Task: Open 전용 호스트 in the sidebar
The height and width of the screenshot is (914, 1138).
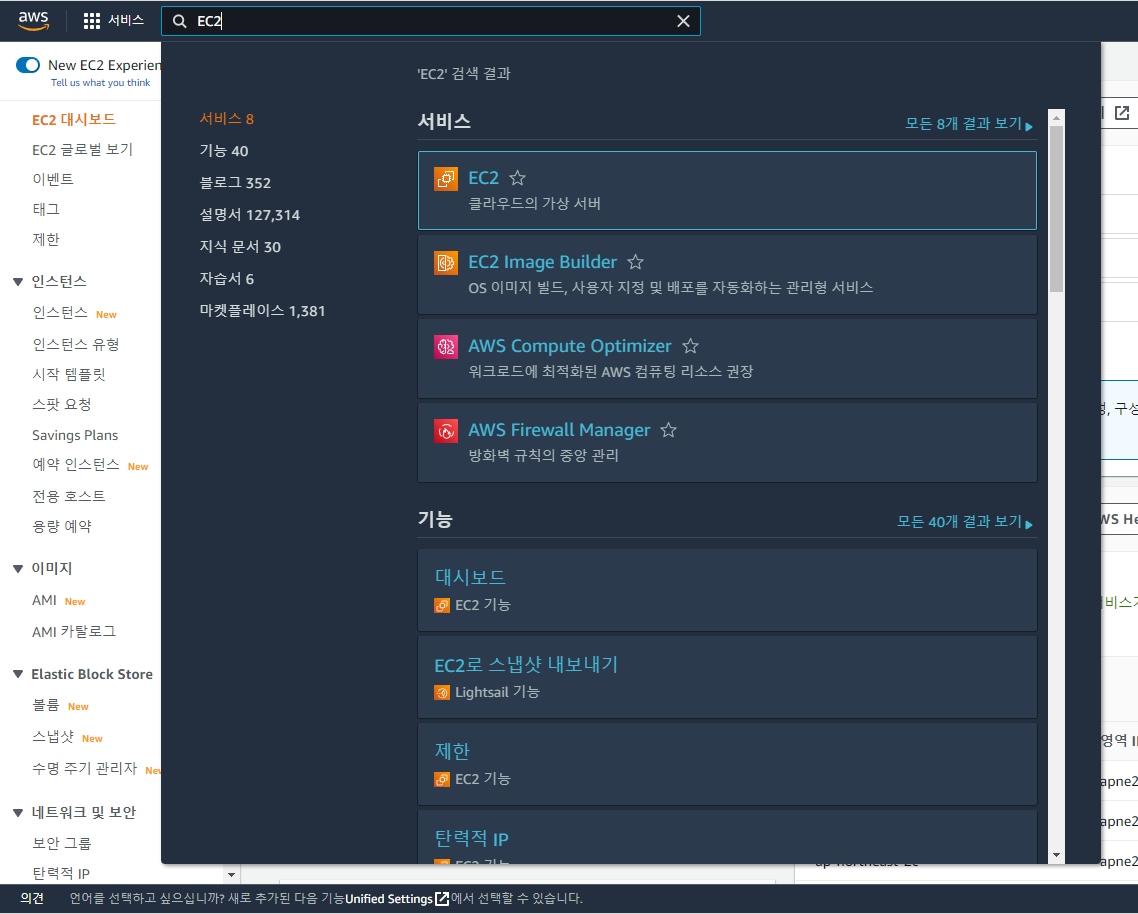Action: click(x=69, y=497)
